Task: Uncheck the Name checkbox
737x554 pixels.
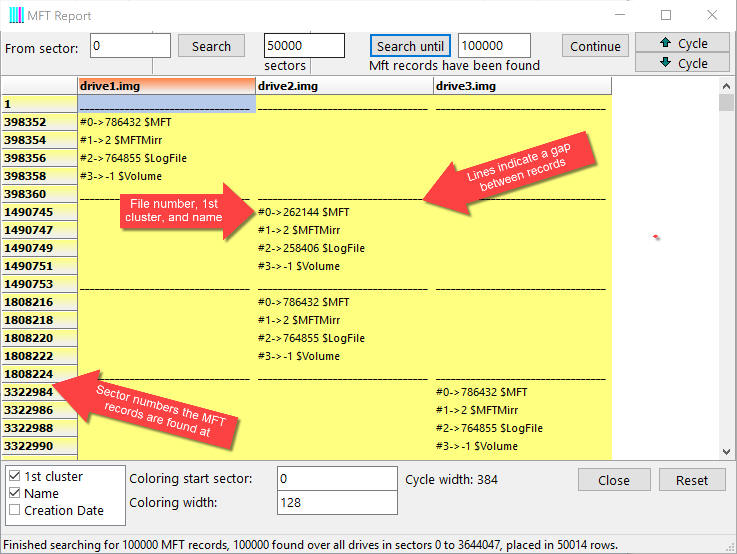Action: click(x=14, y=494)
